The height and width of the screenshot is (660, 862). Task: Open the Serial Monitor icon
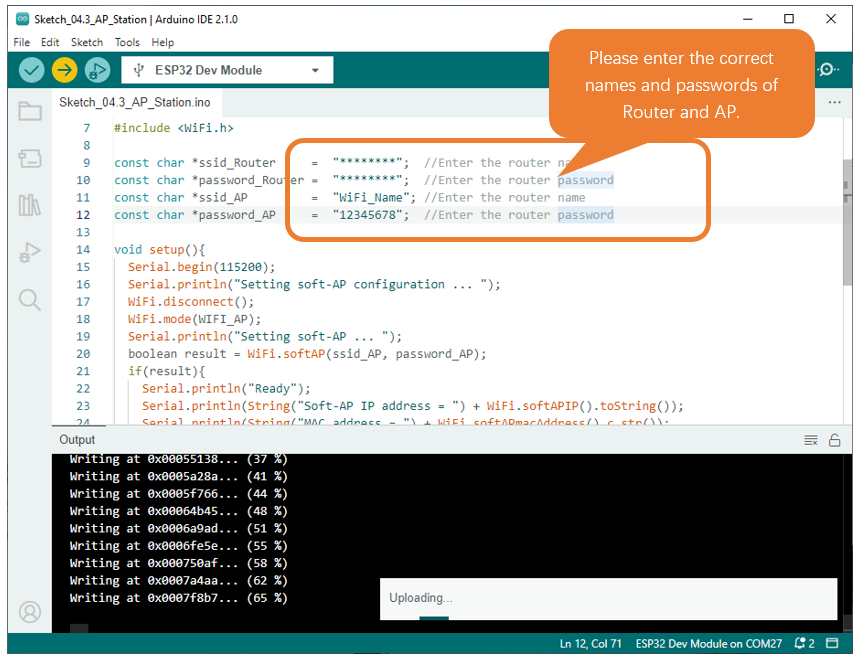tap(828, 70)
